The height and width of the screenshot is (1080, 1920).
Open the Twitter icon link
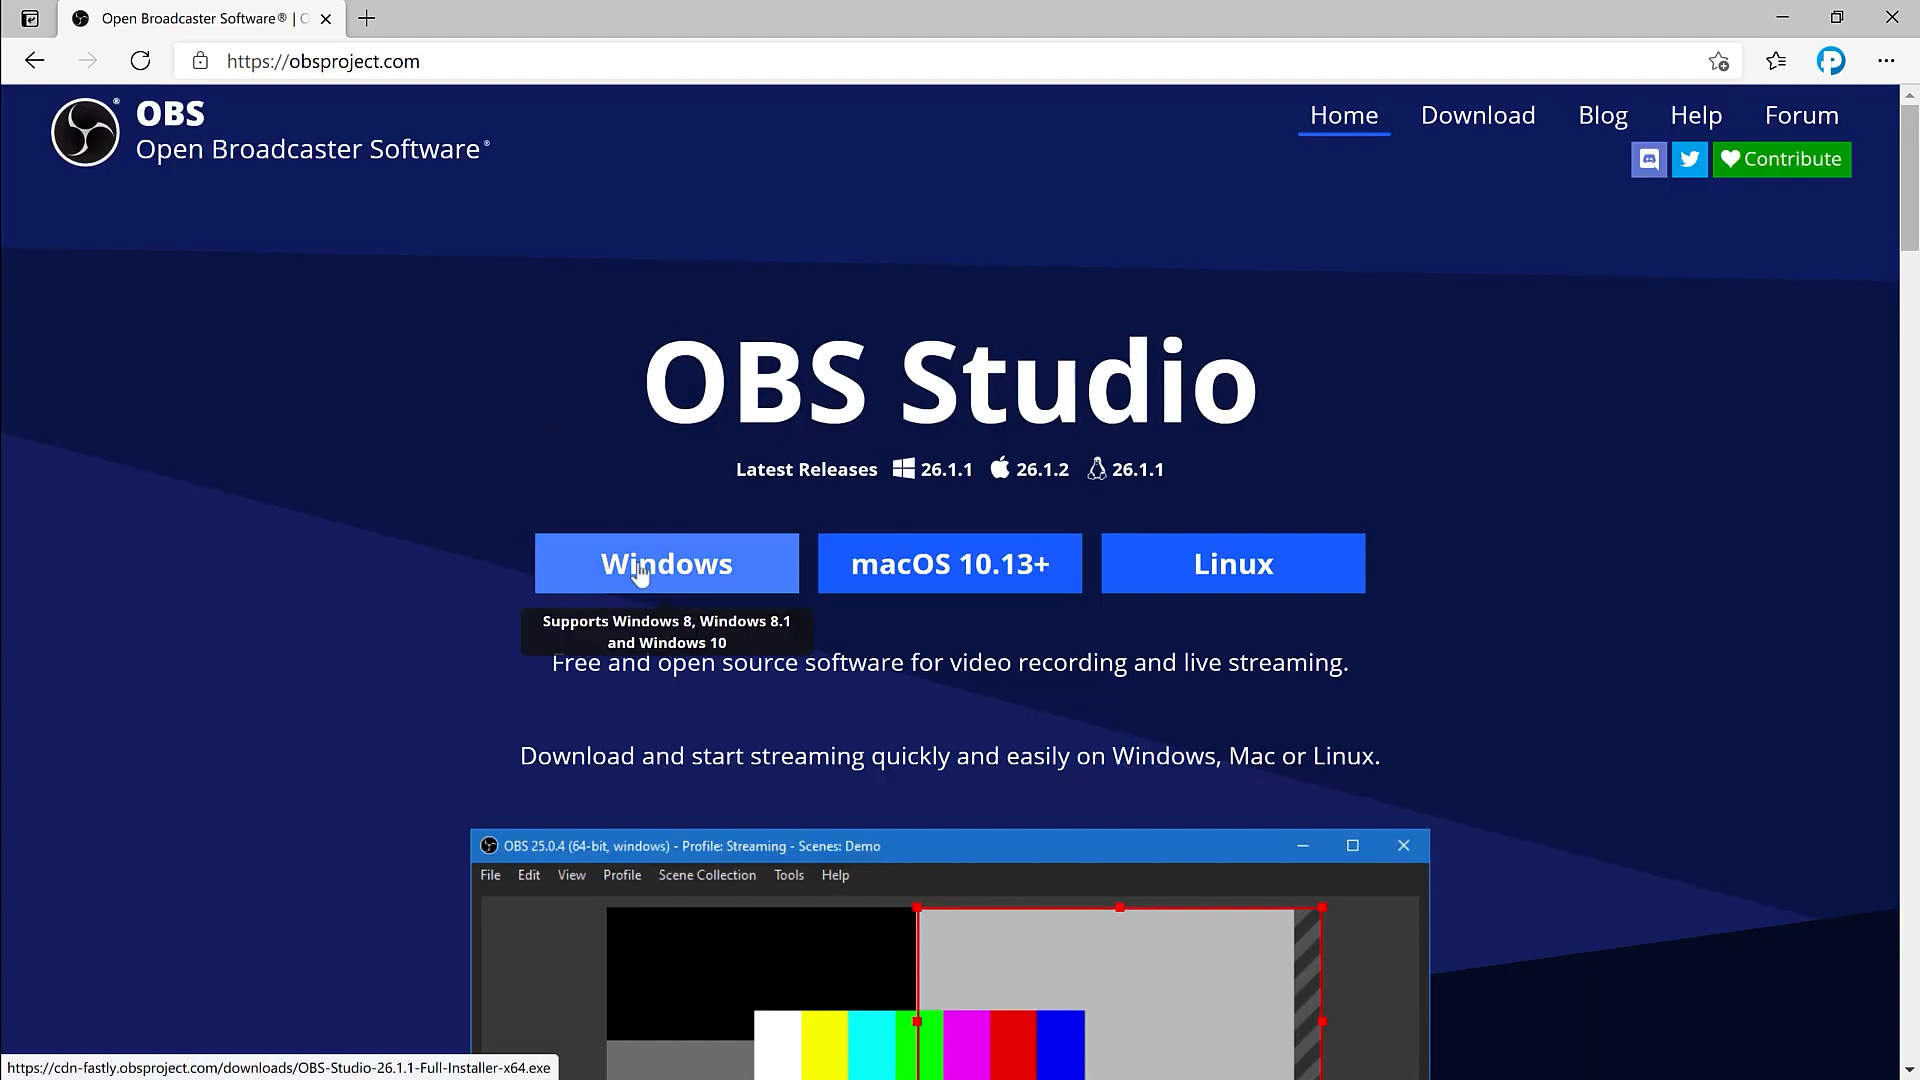tap(1690, 159)
